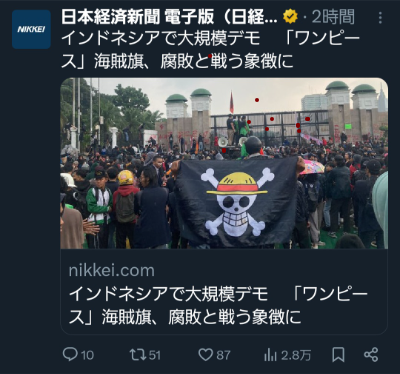Open the three-dot more options menu

click(x=380, y=18)
